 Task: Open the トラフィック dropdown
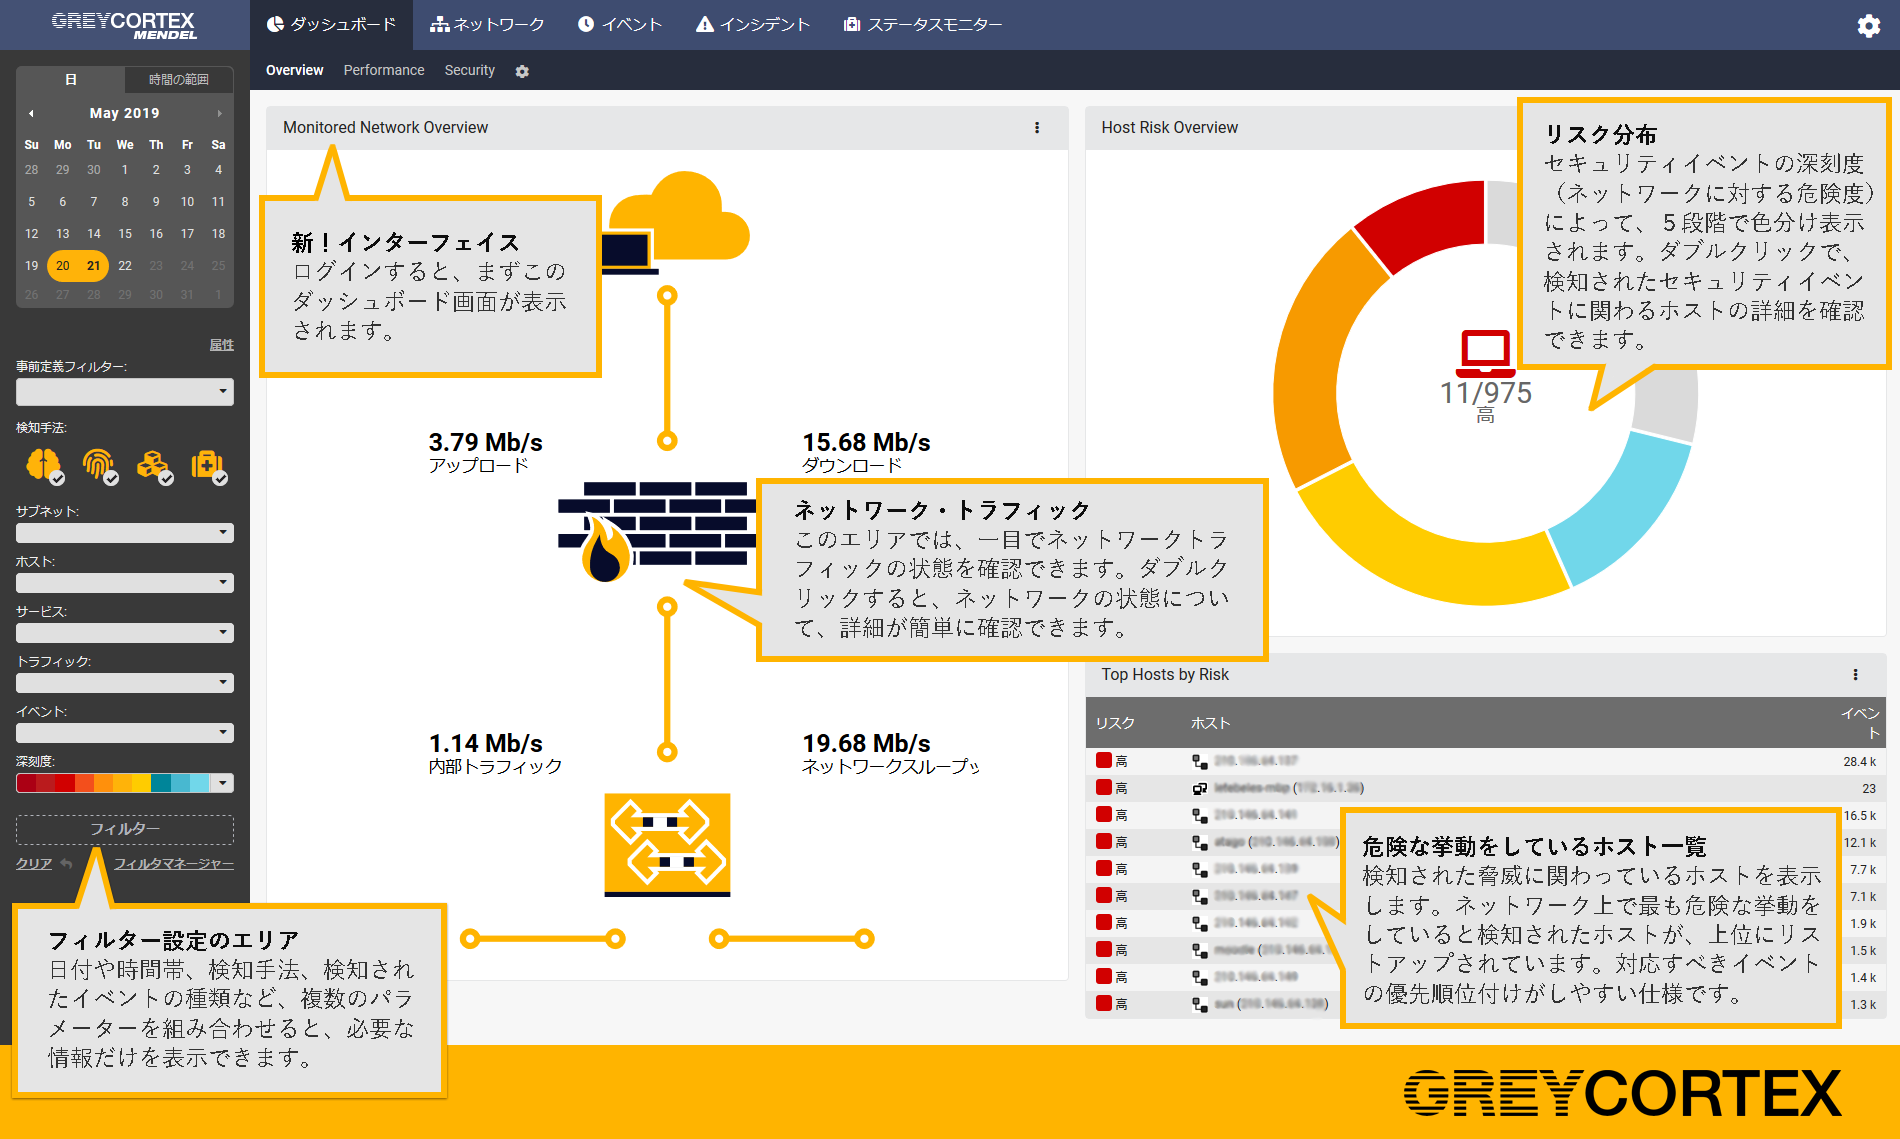(x=125, y=683)
